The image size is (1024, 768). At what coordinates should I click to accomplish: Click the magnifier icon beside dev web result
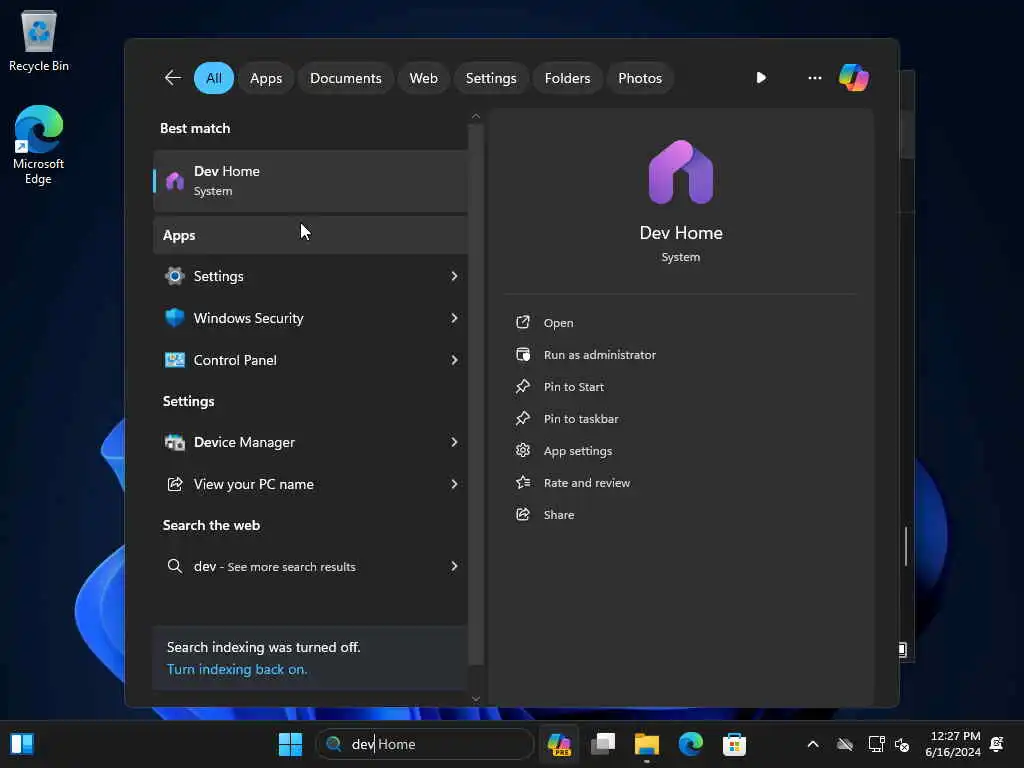[174, 566]
